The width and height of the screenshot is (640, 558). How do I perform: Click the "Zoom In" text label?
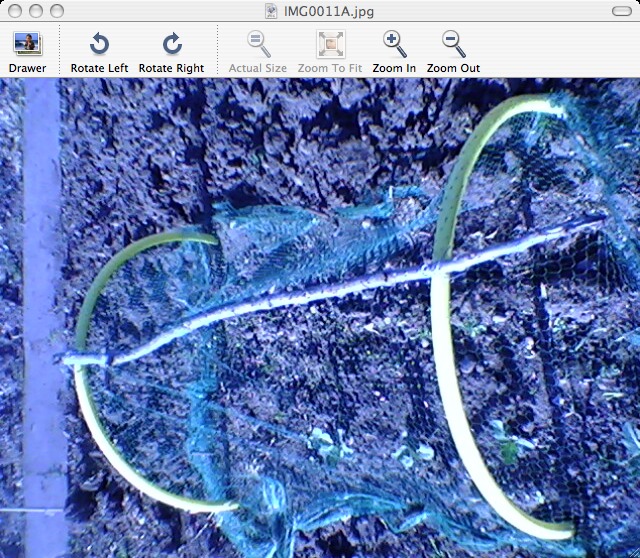394,68
